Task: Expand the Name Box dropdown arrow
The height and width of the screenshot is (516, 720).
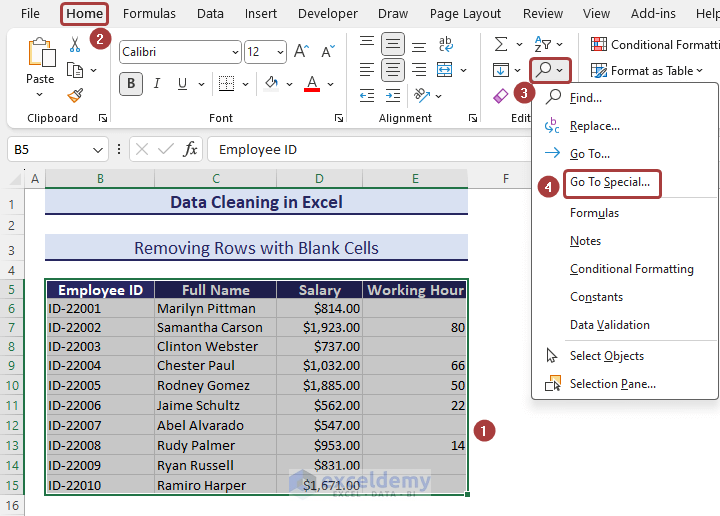Action: coord(97,150)
